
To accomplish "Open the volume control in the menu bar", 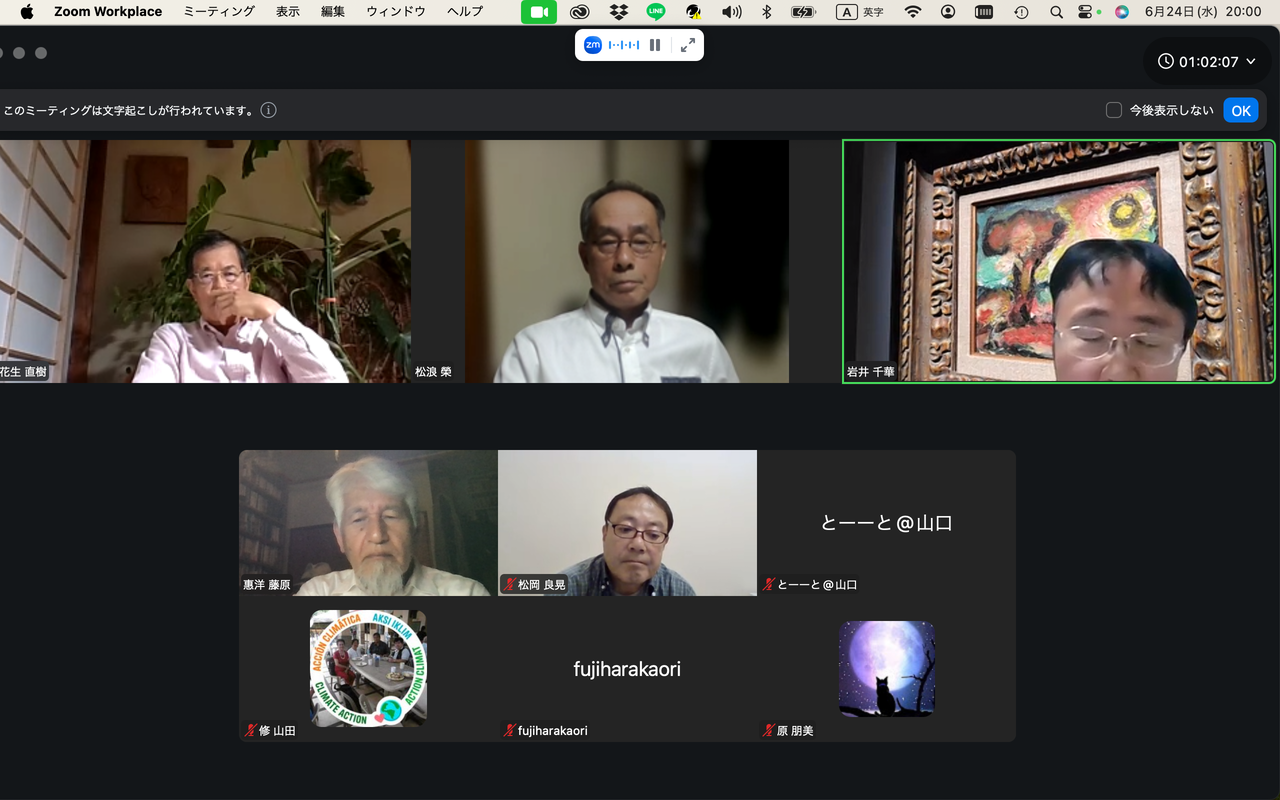I will 732,12.
